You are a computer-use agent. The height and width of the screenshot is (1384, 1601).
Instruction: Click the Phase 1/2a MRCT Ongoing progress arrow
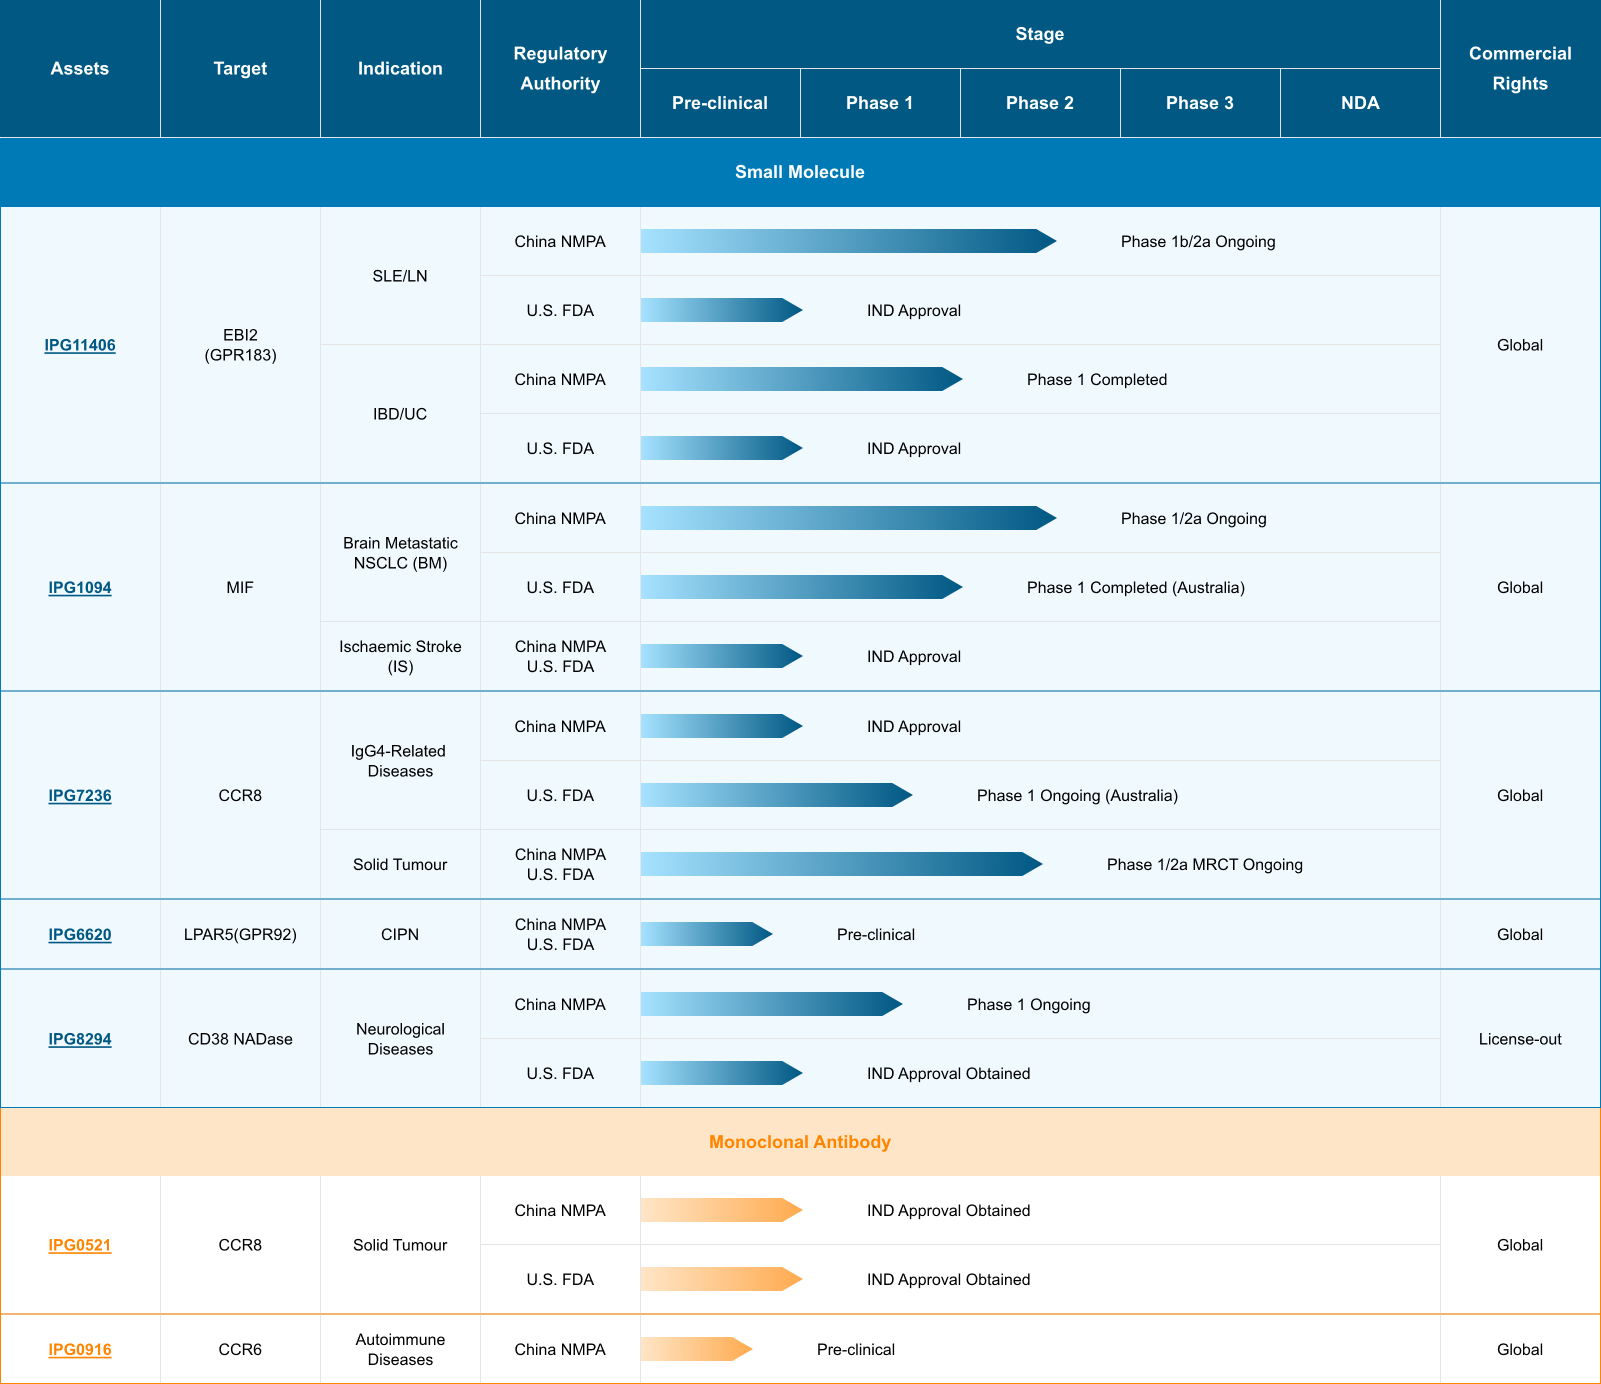(x=840, y=864)
